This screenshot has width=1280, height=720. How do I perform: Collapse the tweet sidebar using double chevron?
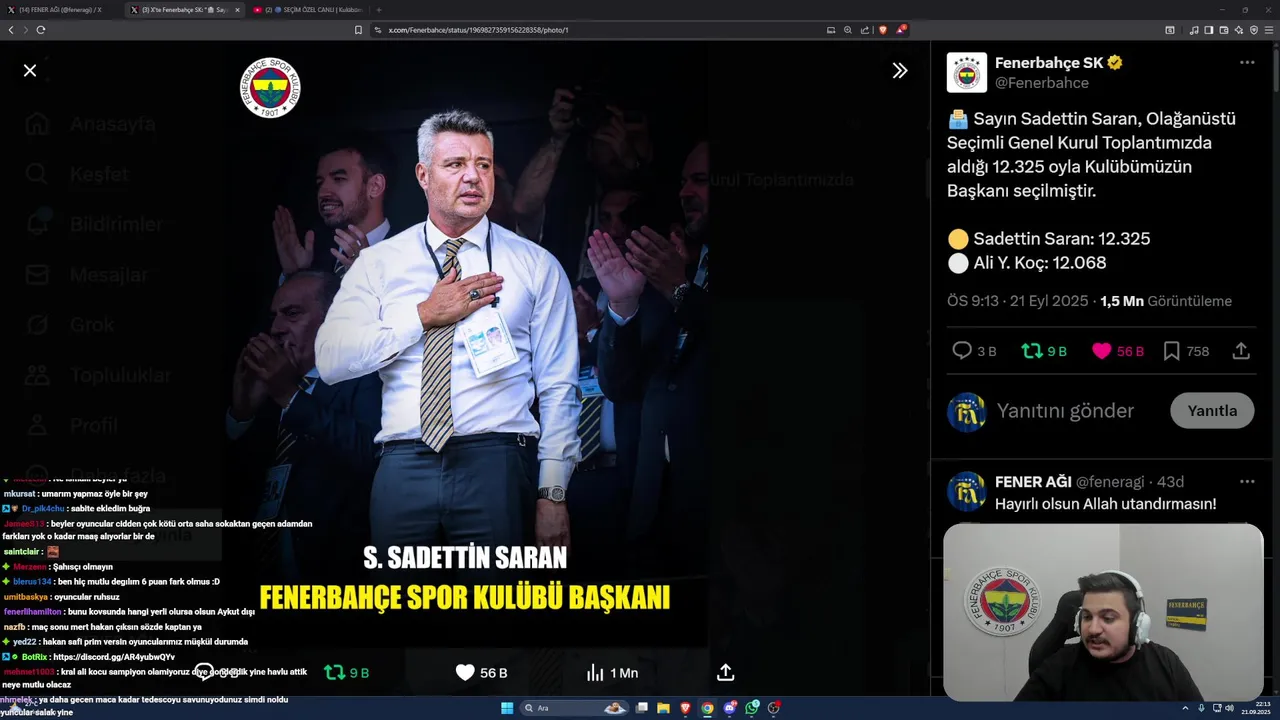tap(900, 70)
